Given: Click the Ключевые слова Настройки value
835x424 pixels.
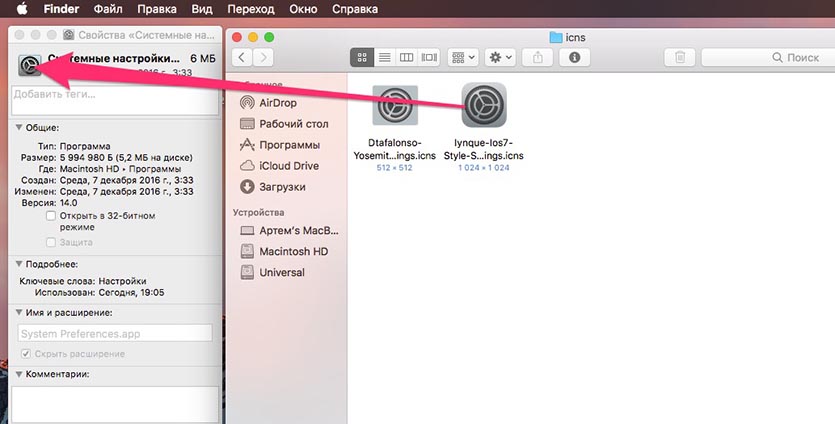Looking at the screenshot, I should (x=122, y=281).
